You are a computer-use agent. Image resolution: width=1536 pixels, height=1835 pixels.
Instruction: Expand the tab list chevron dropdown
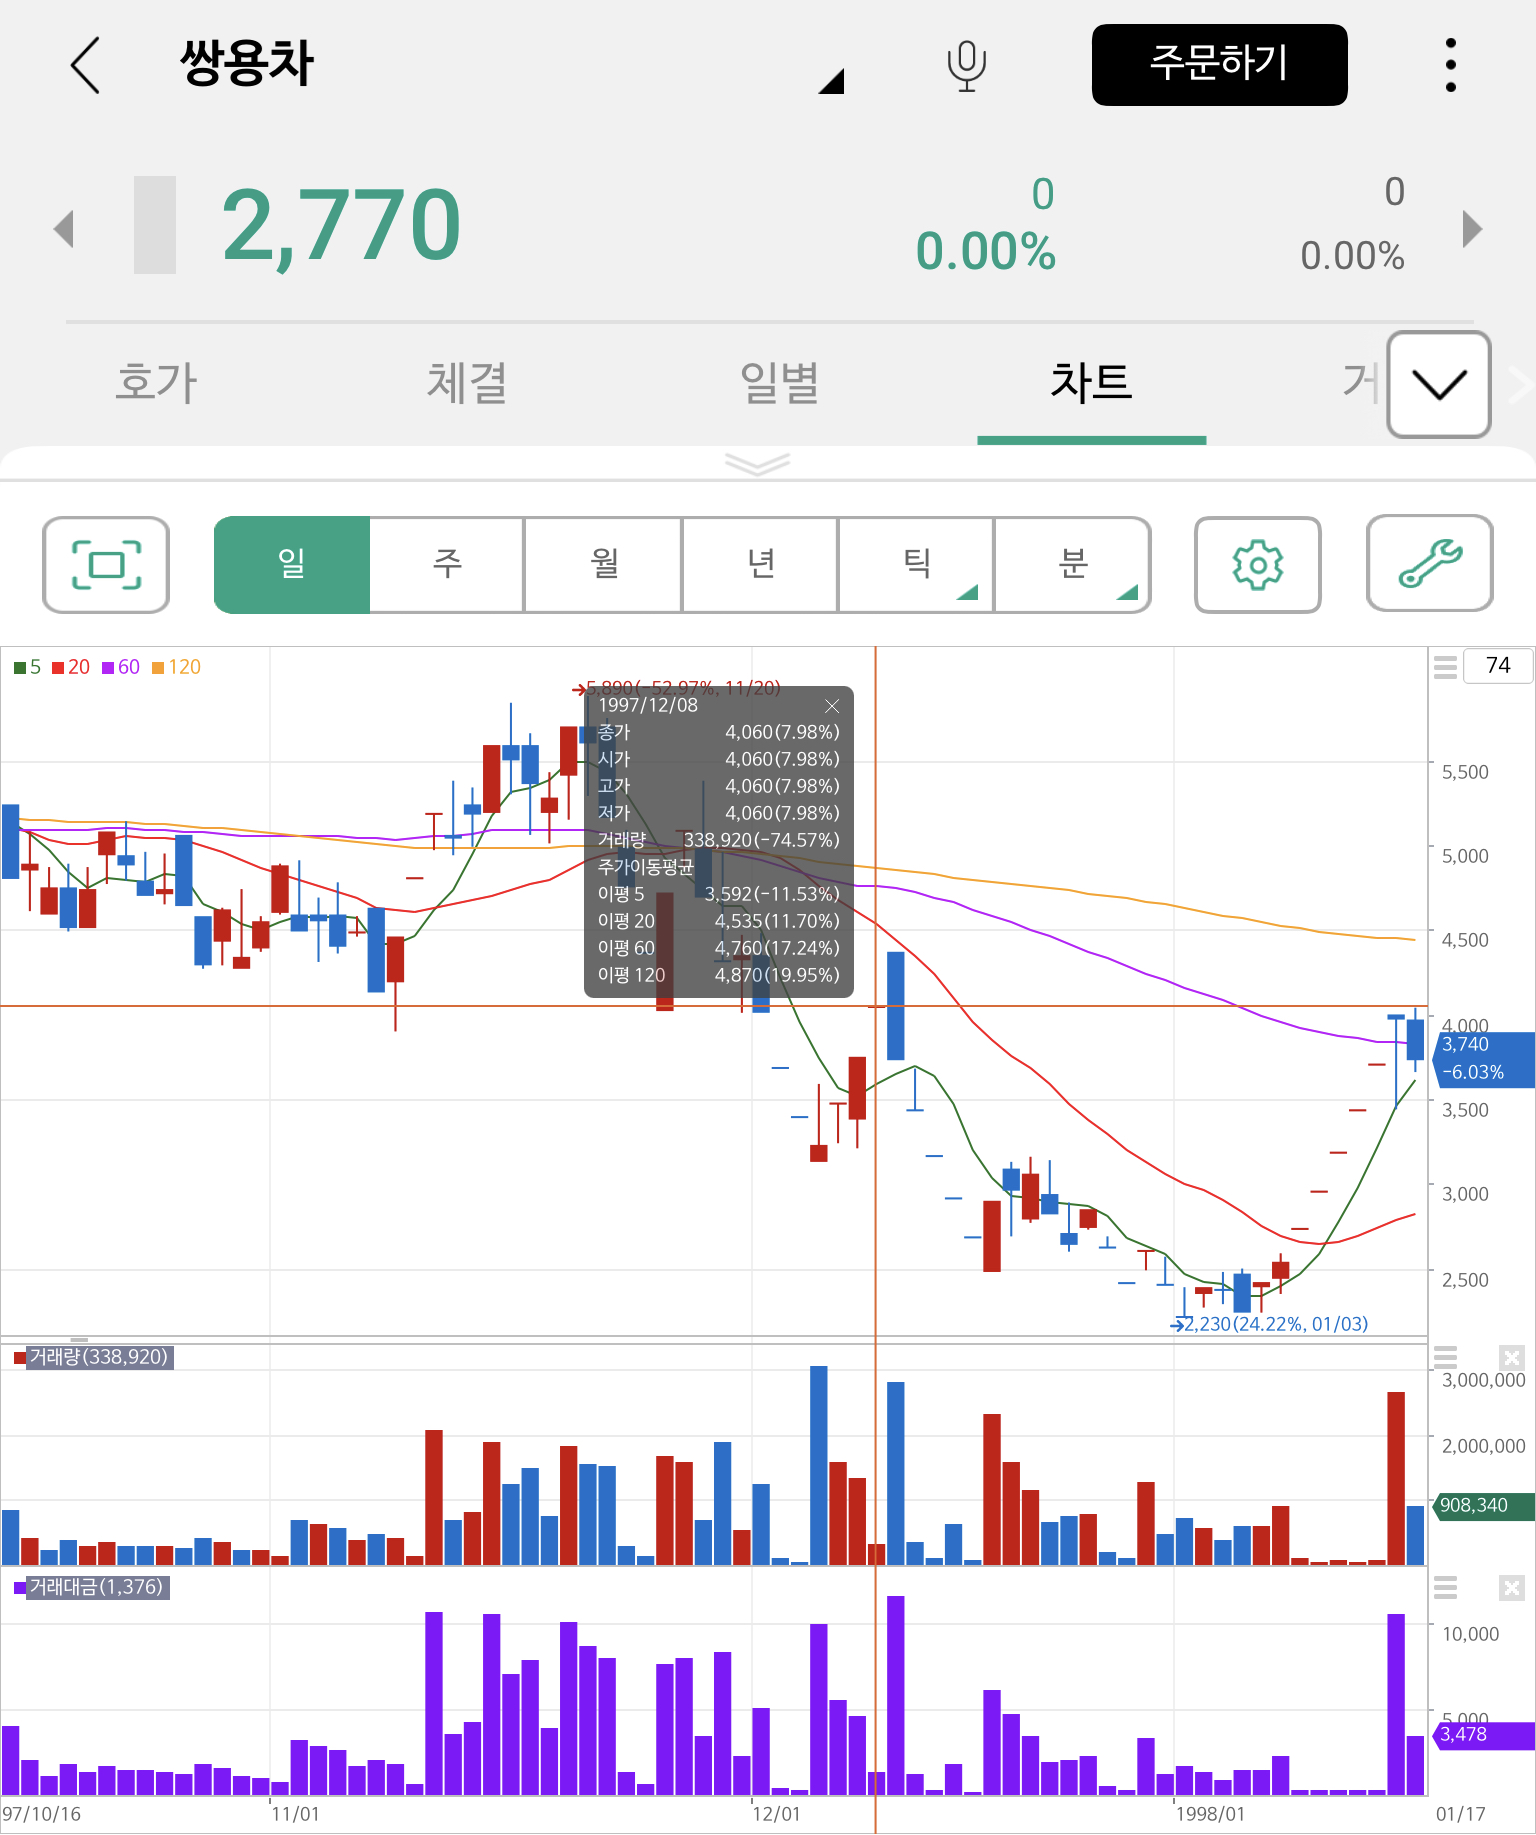coord(1439,384)
